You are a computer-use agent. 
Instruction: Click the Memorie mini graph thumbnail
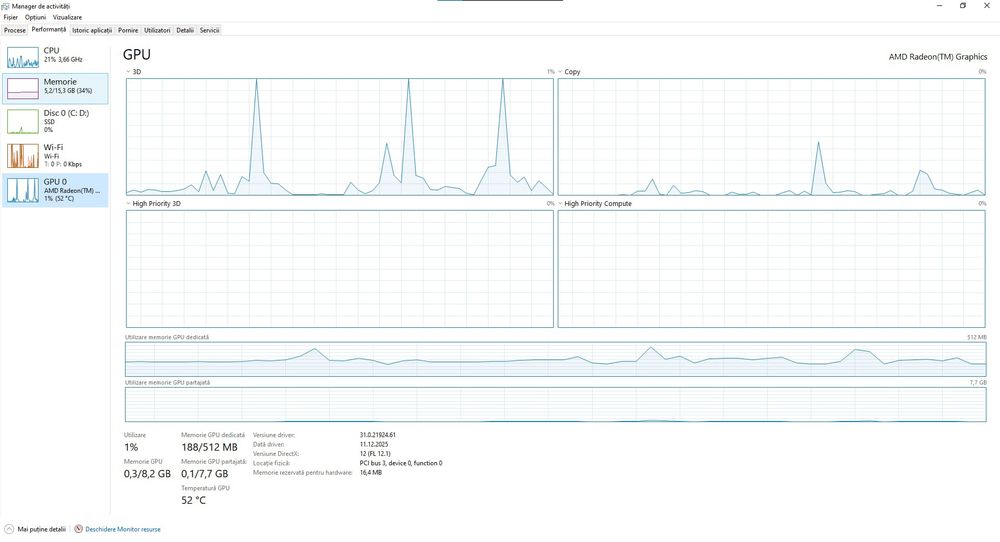pos(23,89)
